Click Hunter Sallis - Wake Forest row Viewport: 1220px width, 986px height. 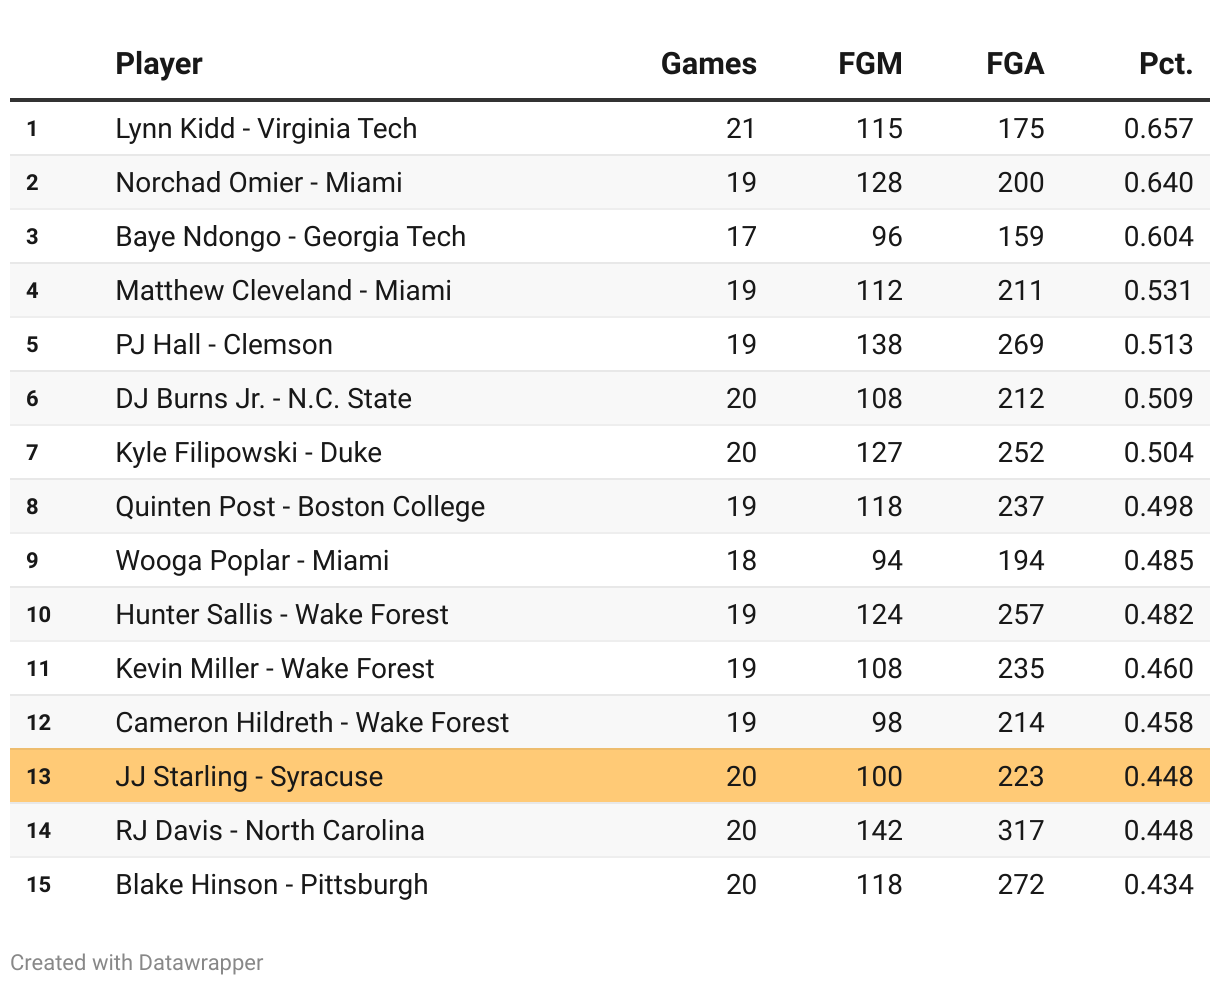tap(282, 615)
